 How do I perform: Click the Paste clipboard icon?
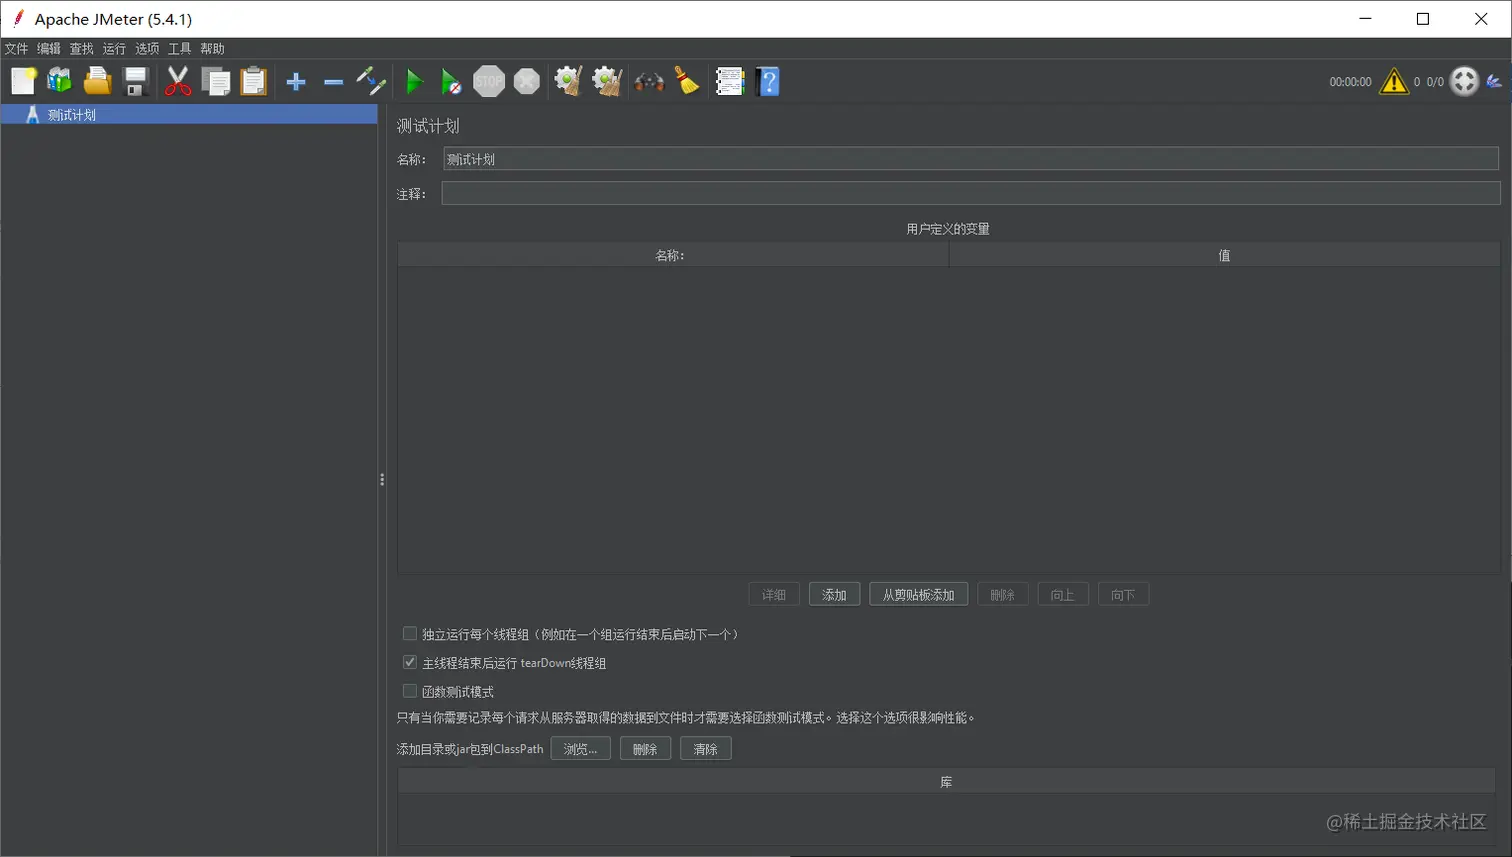coord(254,81)
